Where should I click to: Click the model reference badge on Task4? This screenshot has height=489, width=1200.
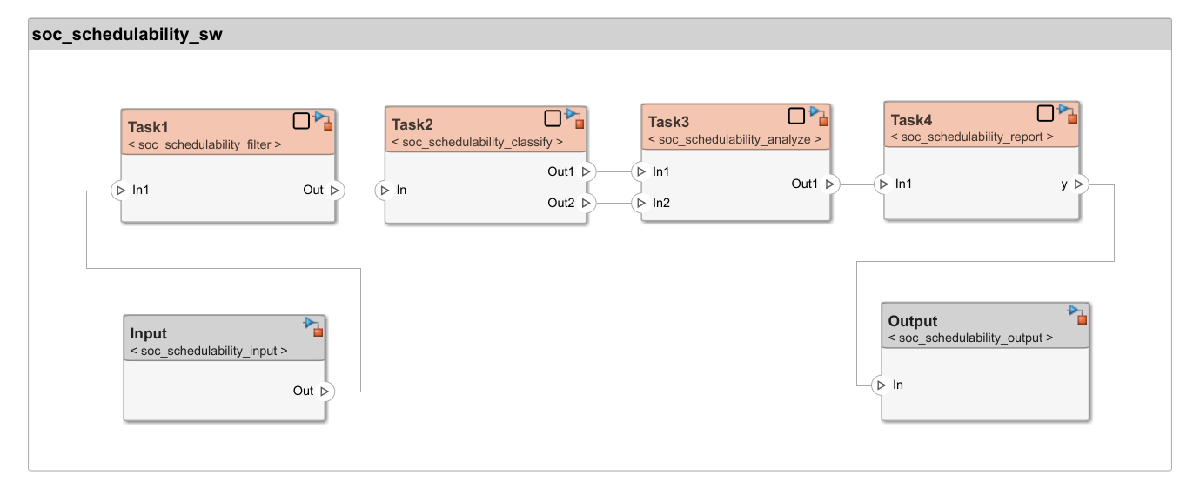point(1067,113)
